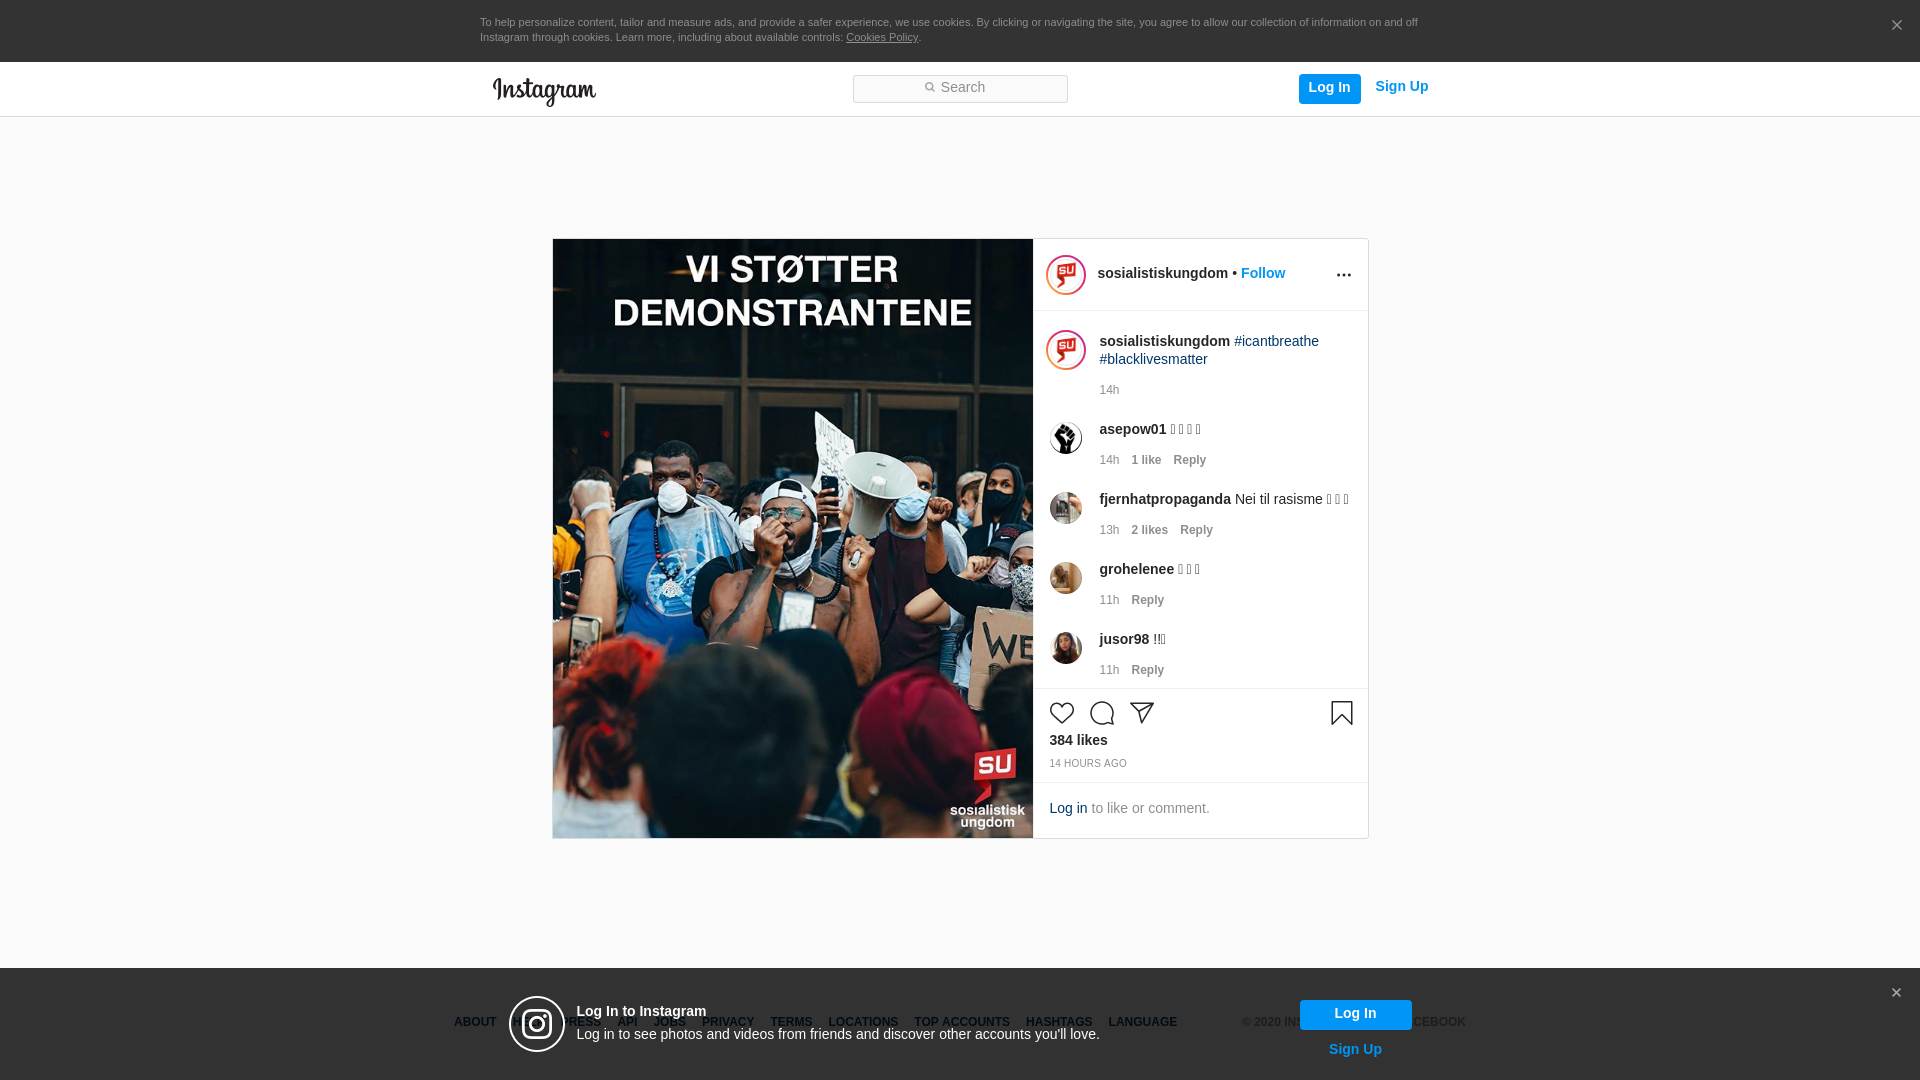Click the share paper plane icon
Screen dimensions: 1920x1080
tap(1141, 713)
